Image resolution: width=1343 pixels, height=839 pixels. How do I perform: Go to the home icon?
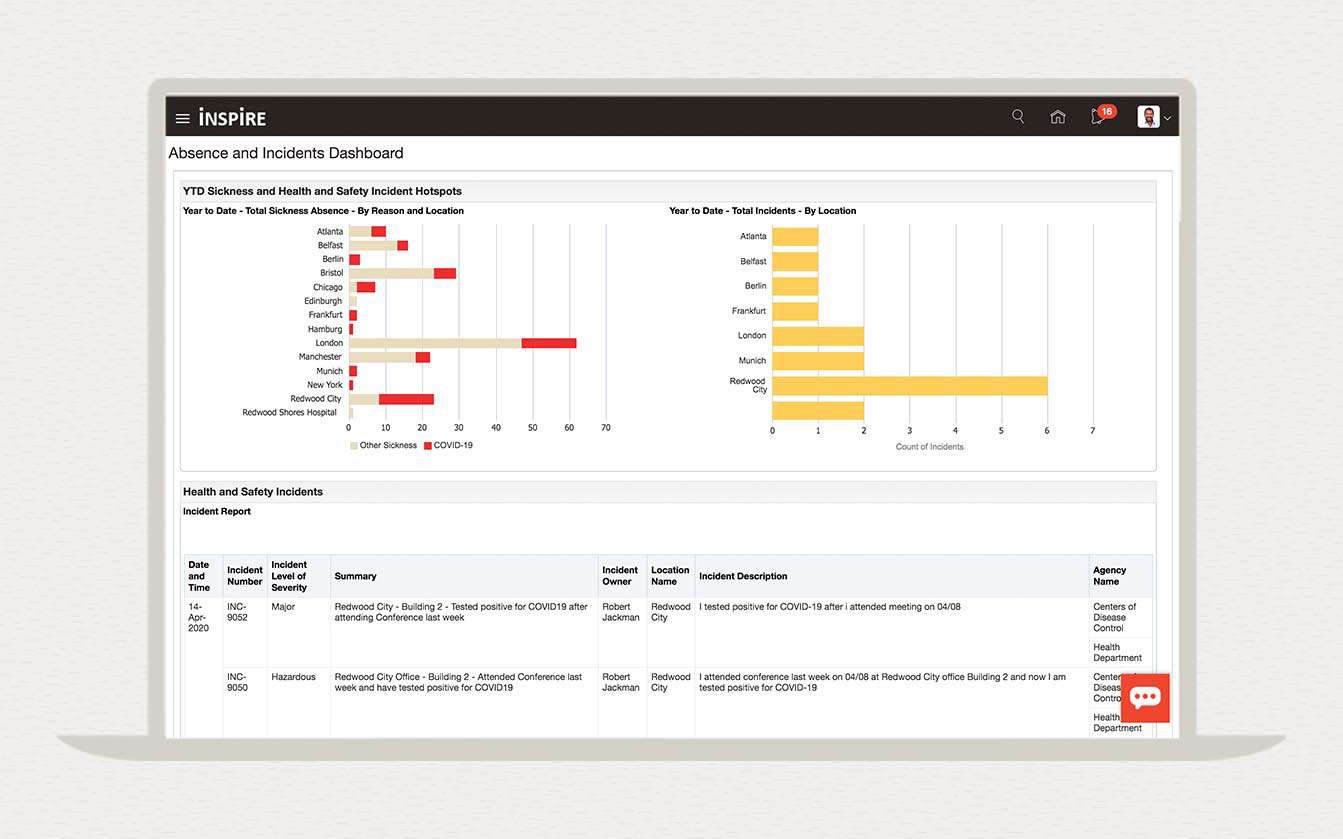1057,117
